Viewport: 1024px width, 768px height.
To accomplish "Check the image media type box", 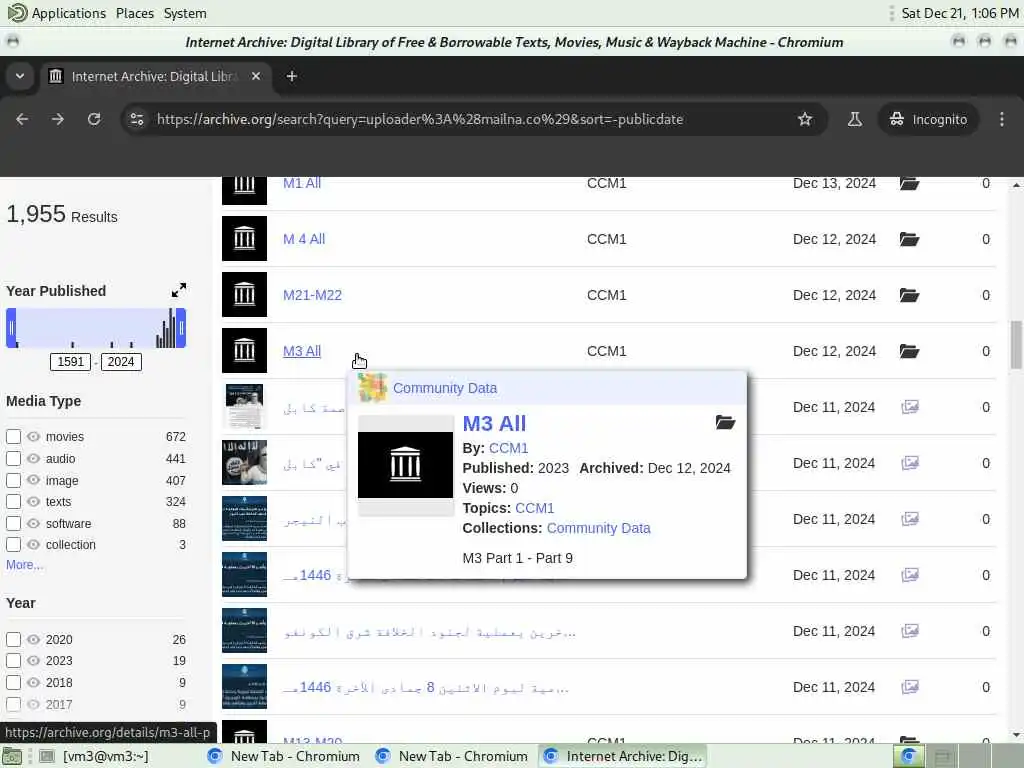I will (x=13, y=480).
